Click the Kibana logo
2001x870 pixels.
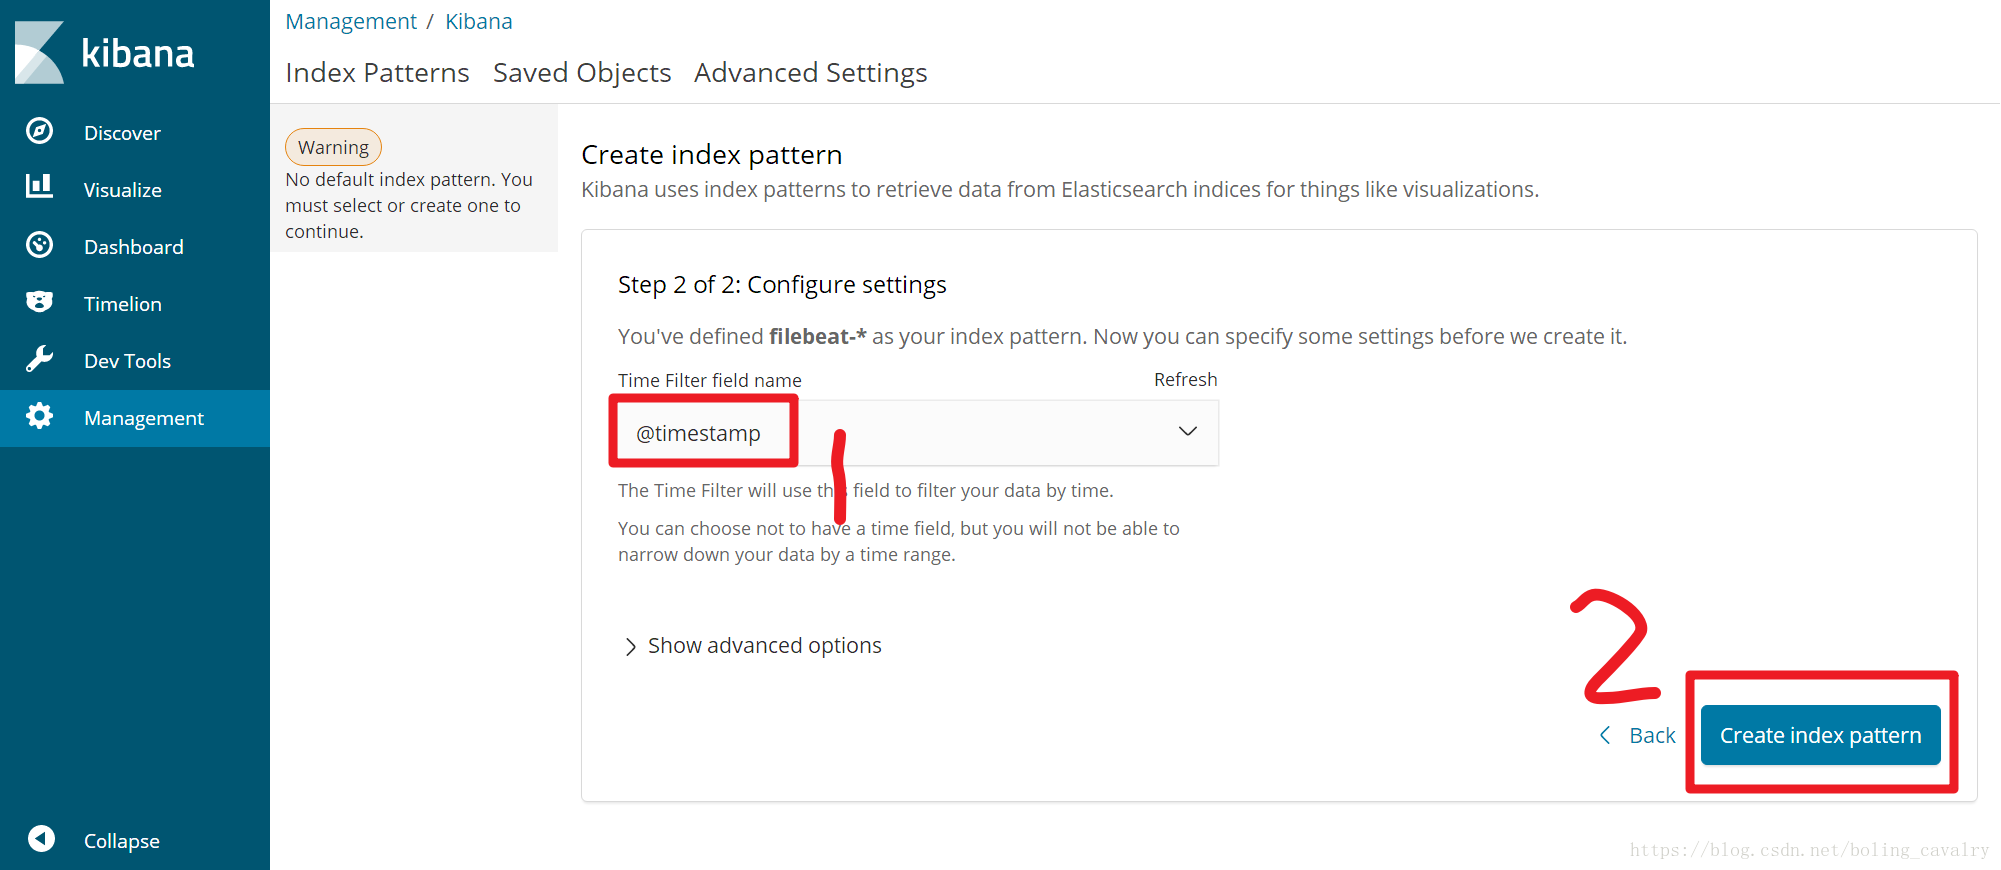pyautogui.click(x=105, y=52)
